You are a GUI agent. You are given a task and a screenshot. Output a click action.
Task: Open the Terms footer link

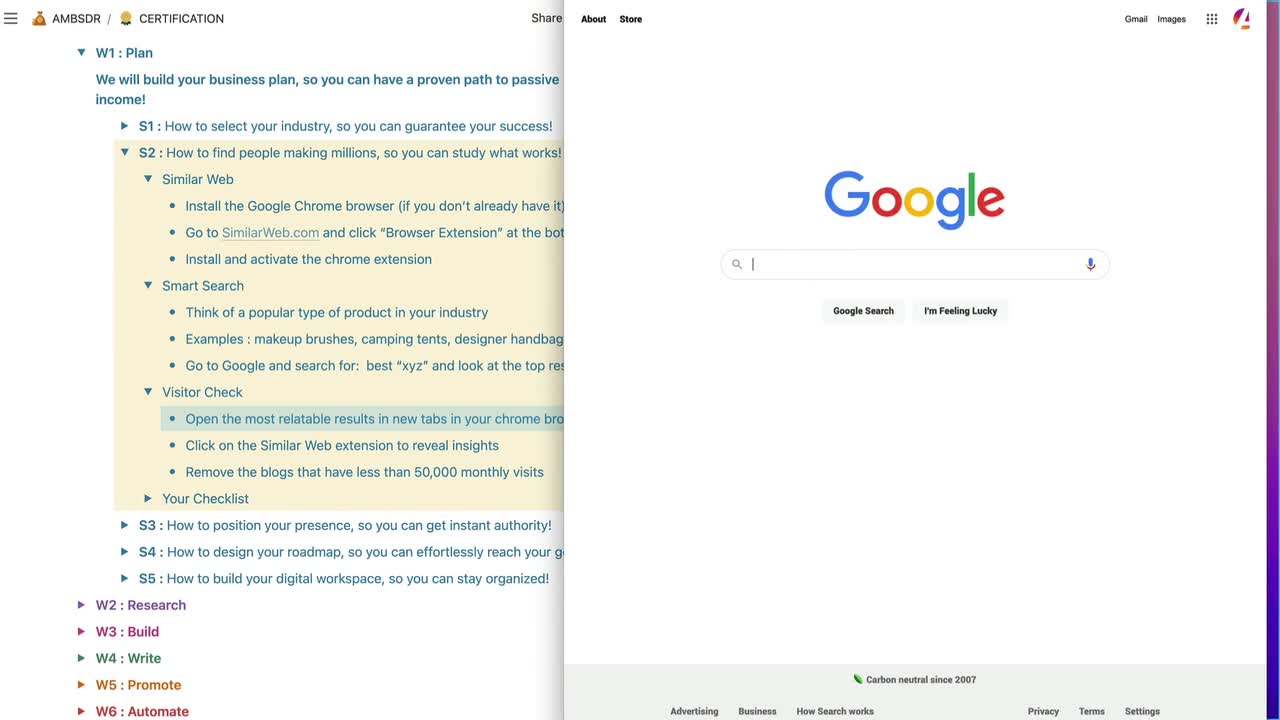[1092, 711]
